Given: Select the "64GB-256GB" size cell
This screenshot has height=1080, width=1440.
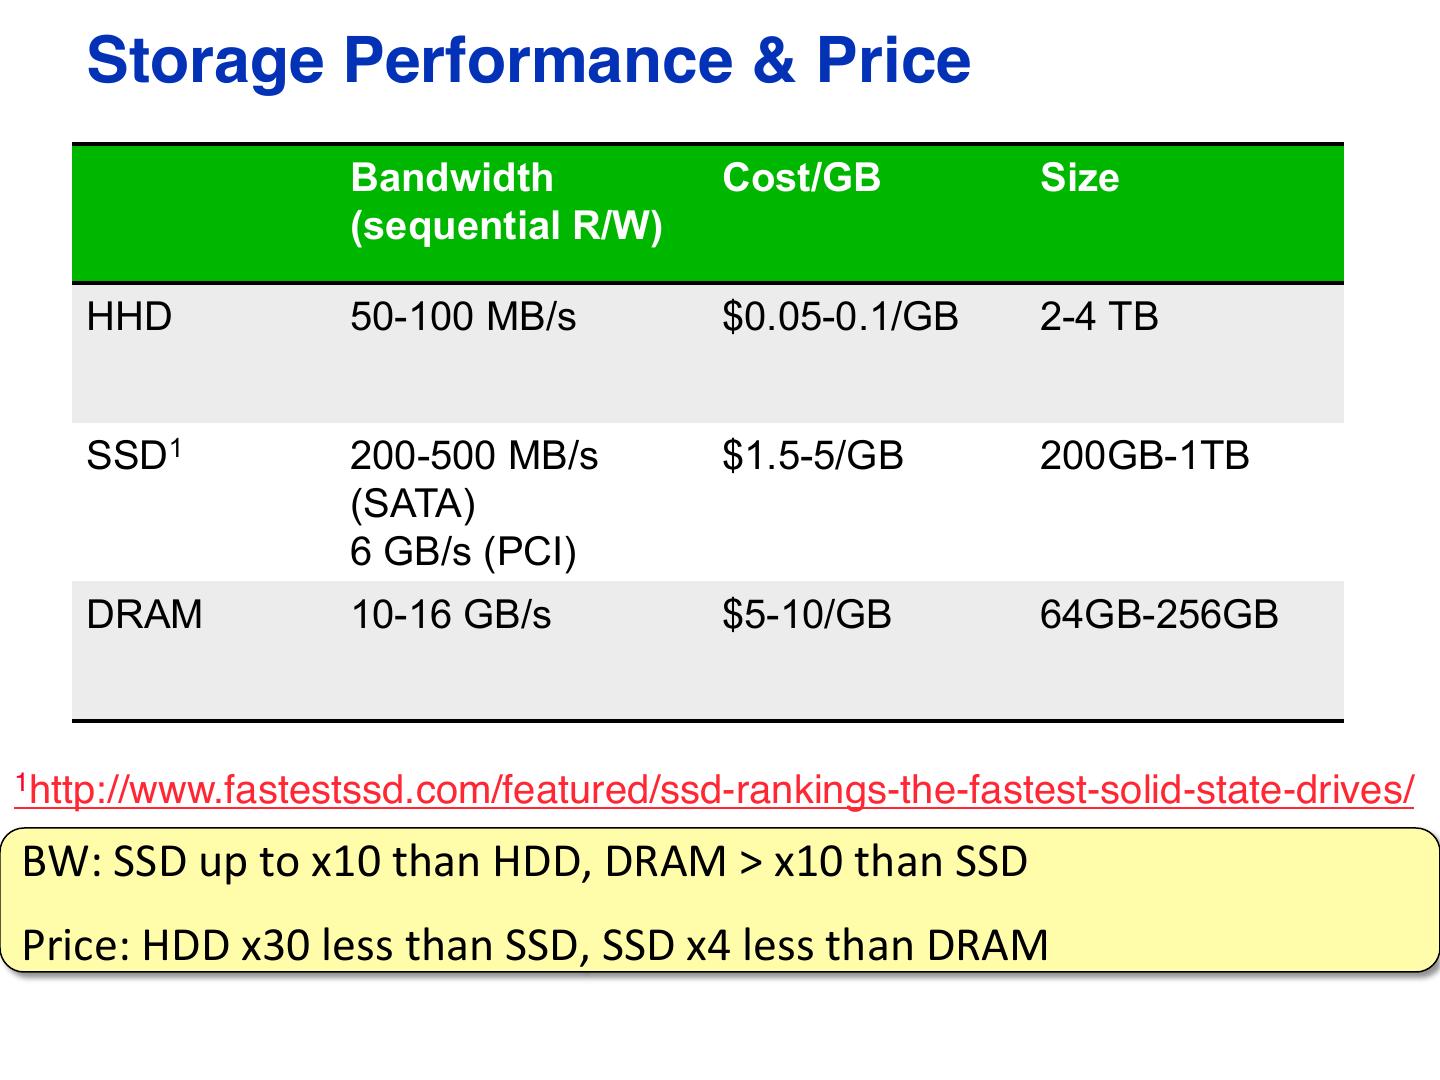Looking at the screenshot, I should click(1158, 614).
